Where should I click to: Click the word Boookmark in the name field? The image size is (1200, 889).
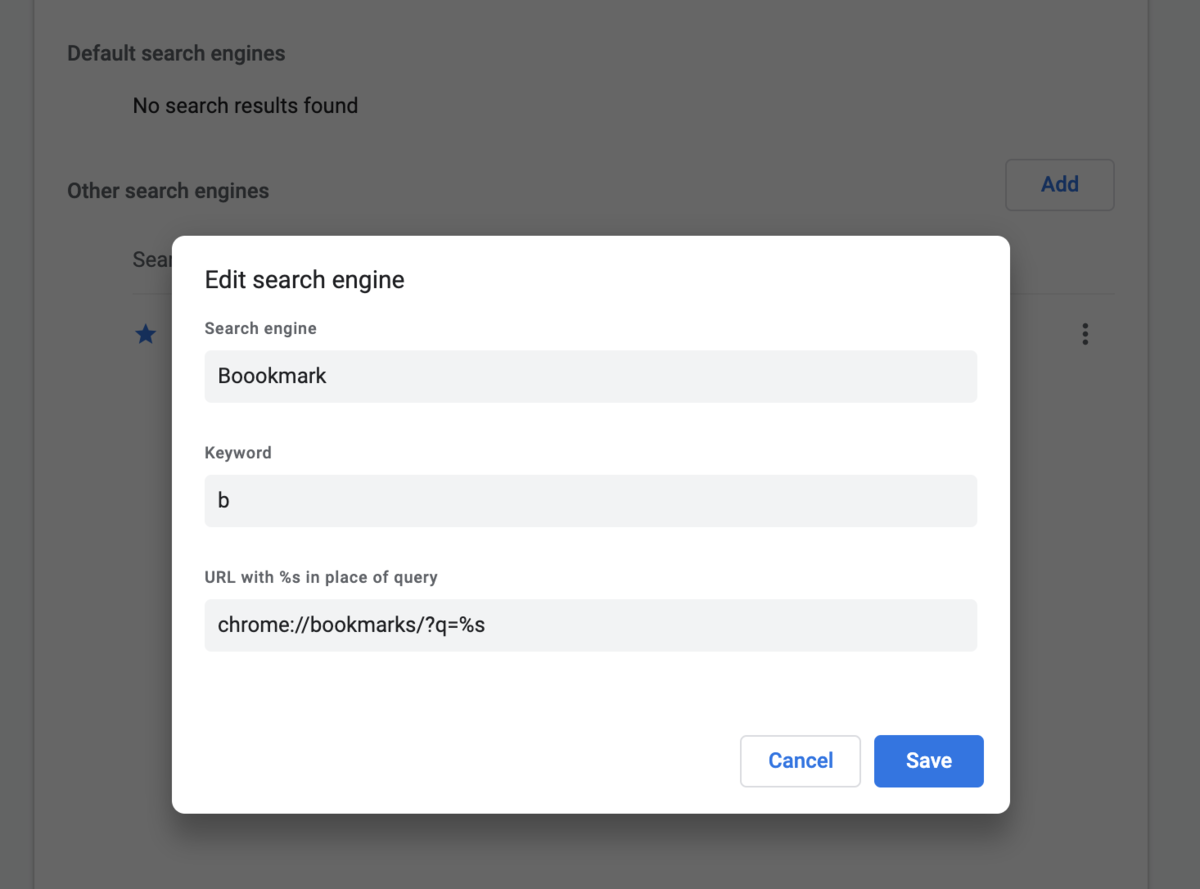tap(272, 377)
